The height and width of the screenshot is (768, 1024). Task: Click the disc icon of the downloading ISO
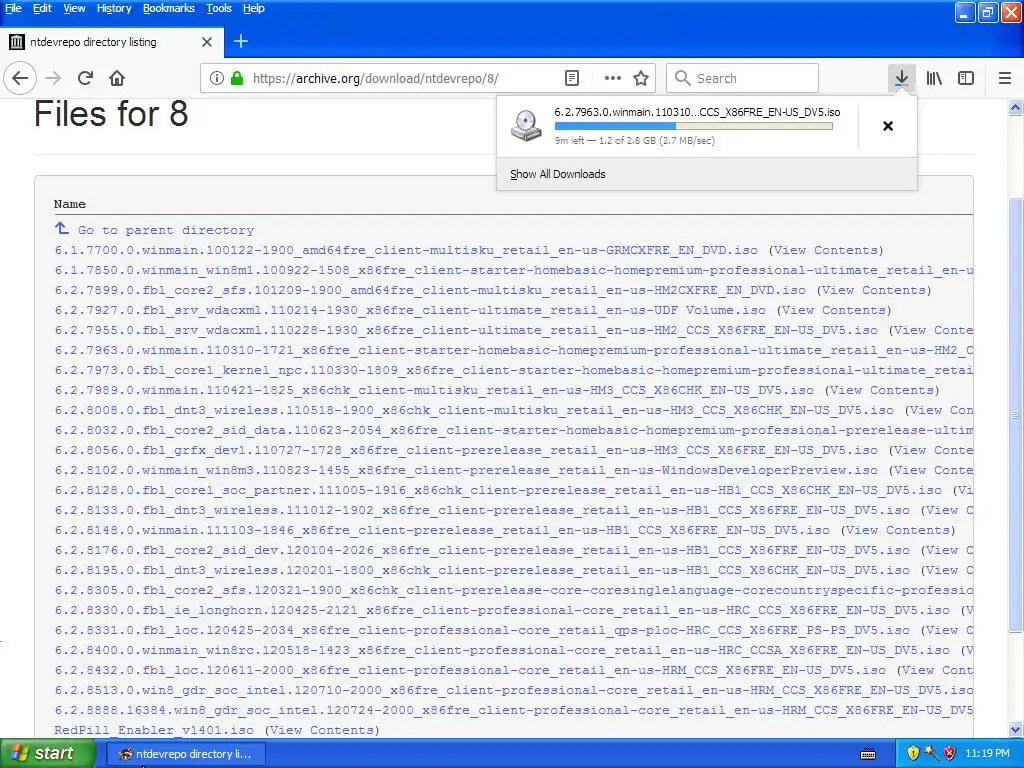coord(526,126)
